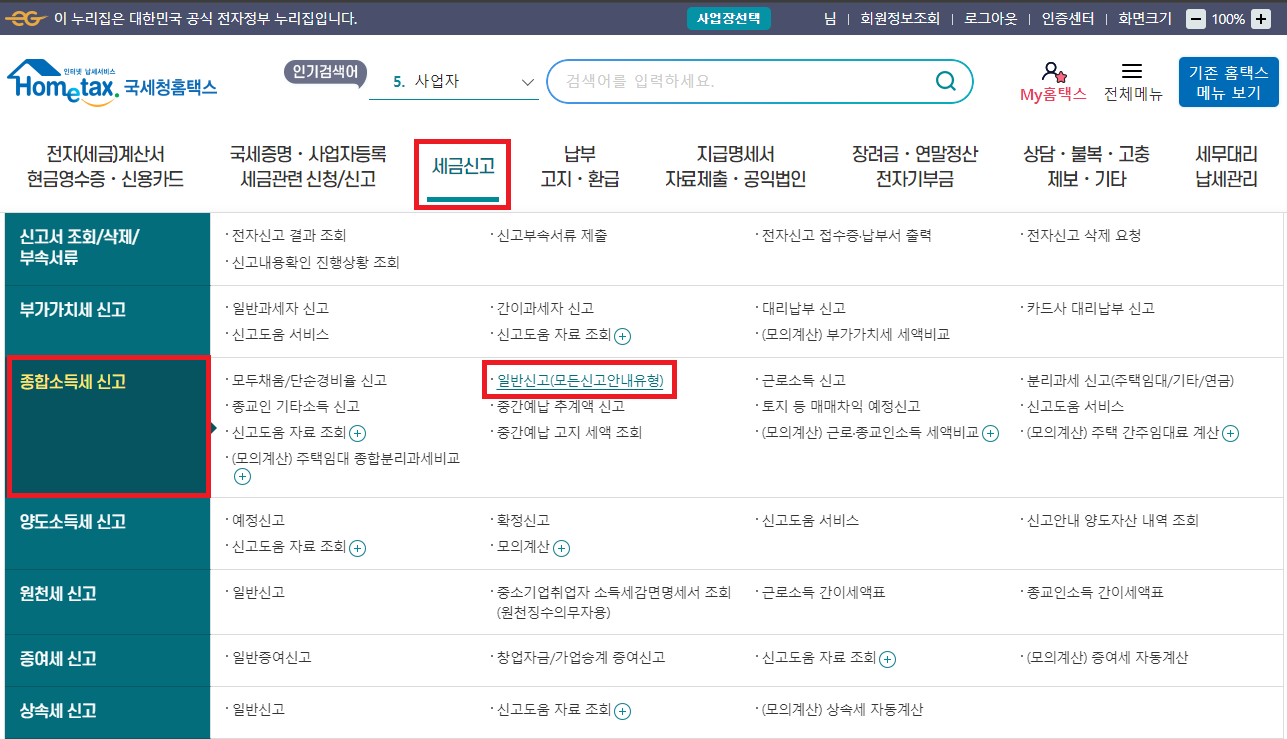Open 전자신고 삭제 요청
The width and height of the screenshot is (1287, 739).
1084,236
